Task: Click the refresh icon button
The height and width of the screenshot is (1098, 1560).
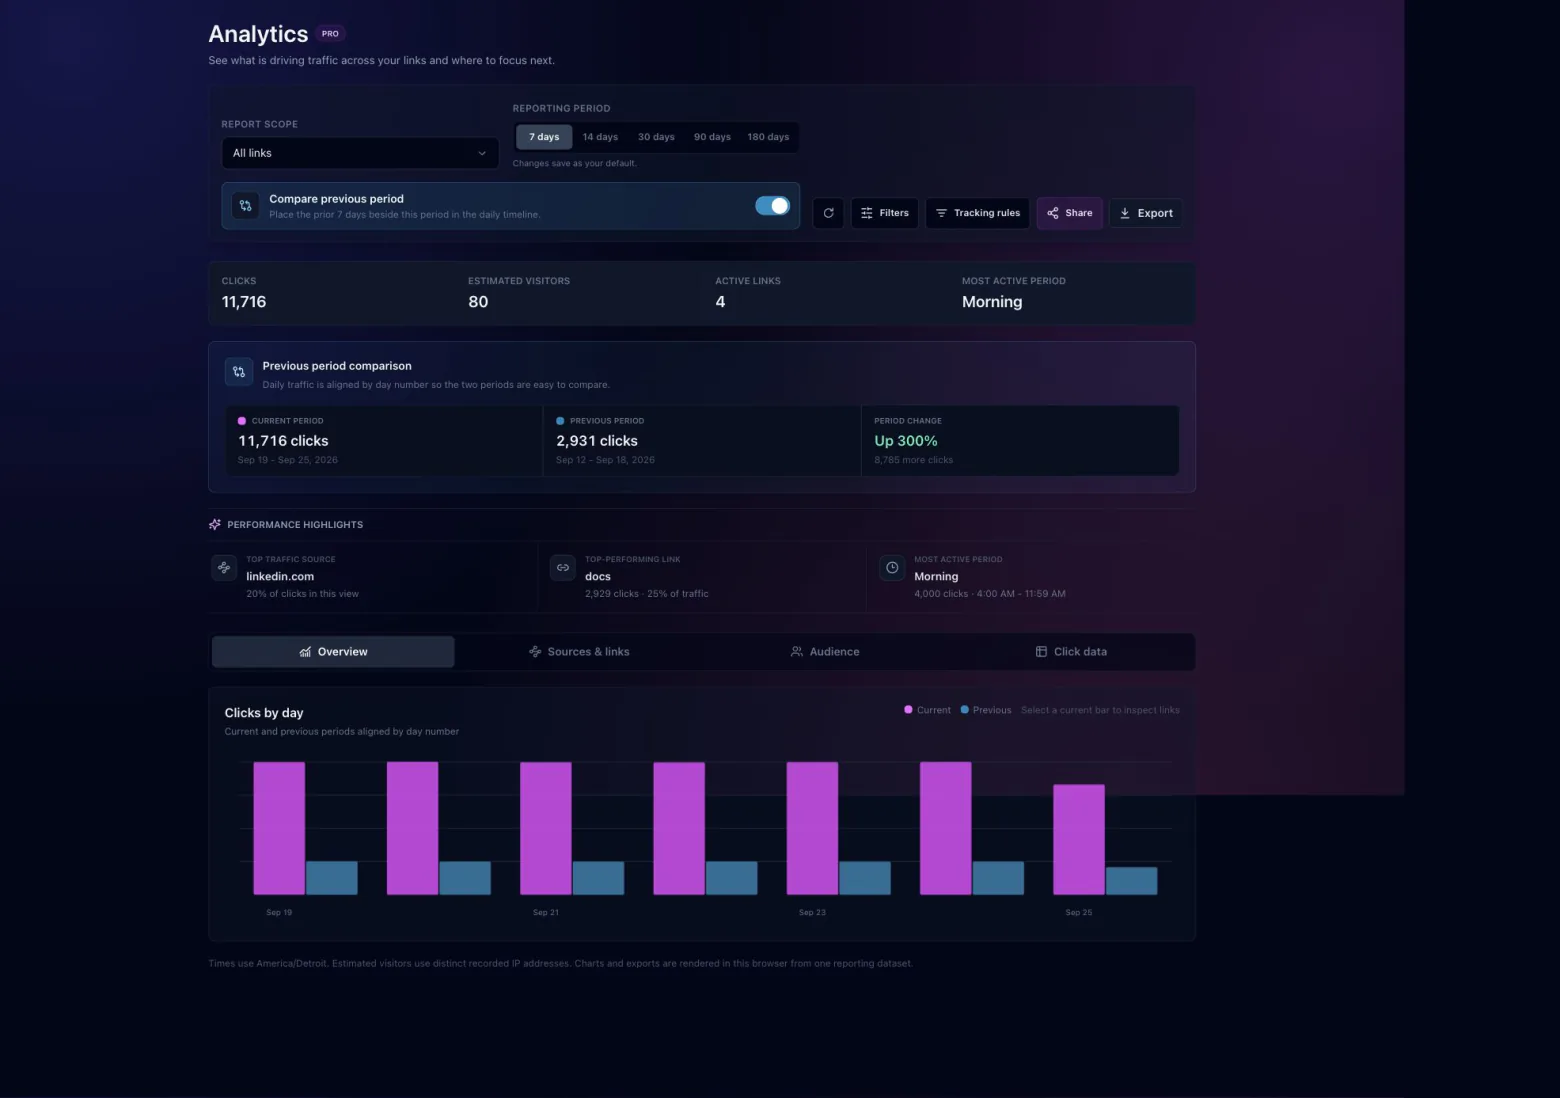Action: [x=828, y=213]
